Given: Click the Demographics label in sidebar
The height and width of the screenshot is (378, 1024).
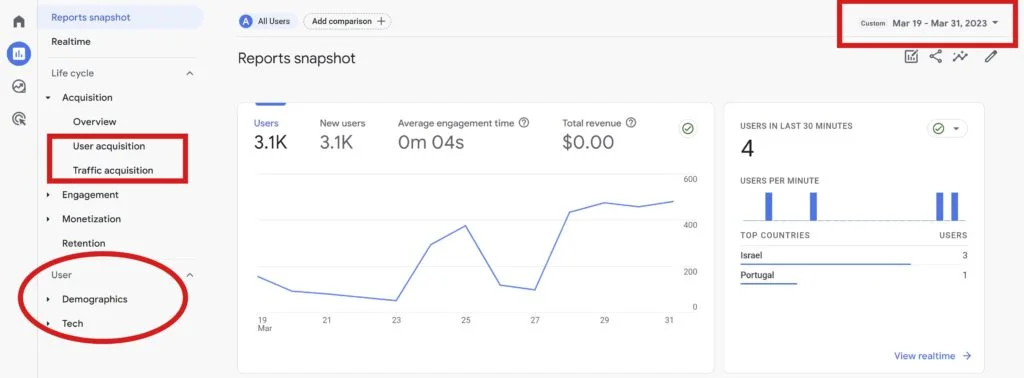Looking at the screenshot, I should click(x=95, y=299).
